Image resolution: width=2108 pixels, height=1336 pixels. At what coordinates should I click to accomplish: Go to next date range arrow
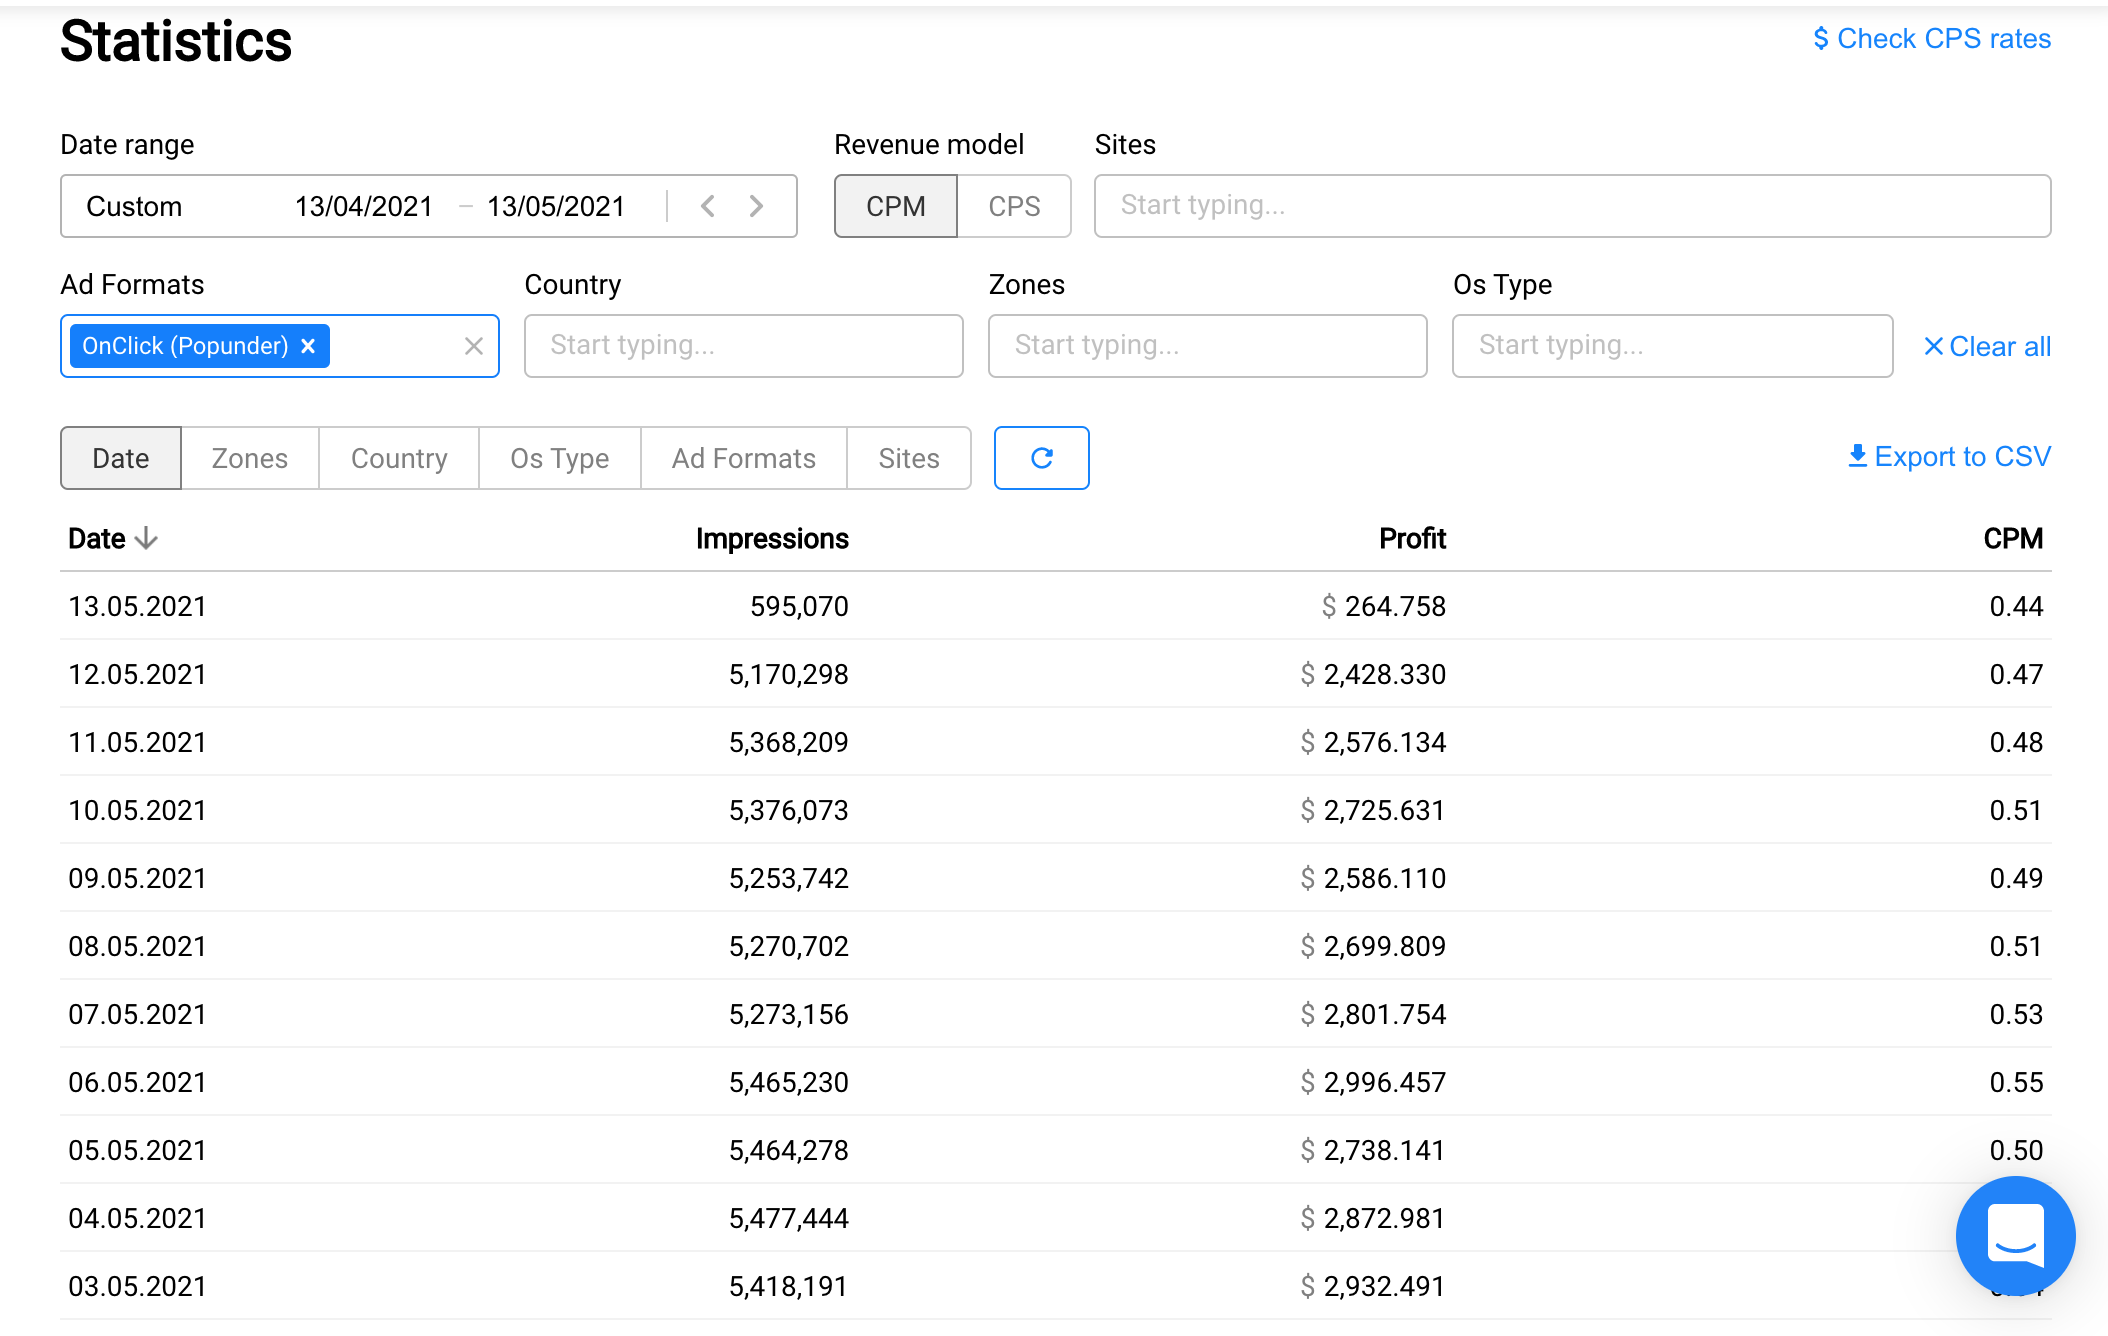756,206
